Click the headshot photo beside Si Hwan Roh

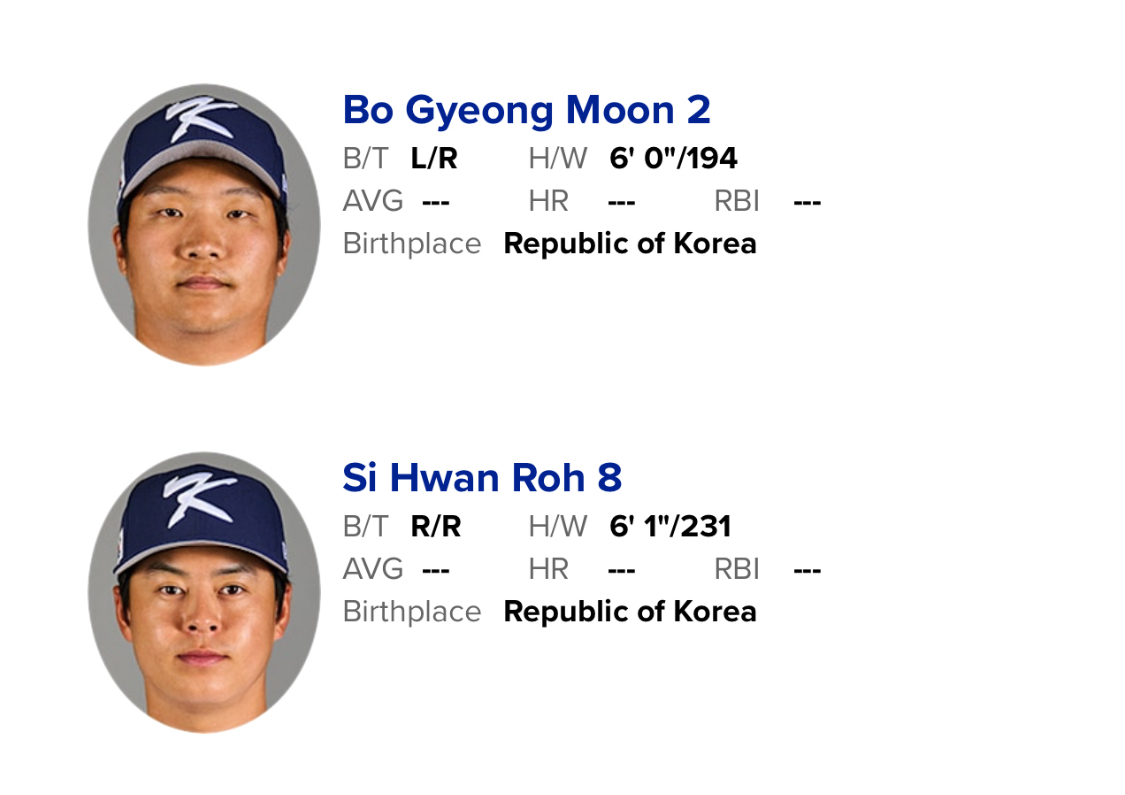[x=204, y=592]
